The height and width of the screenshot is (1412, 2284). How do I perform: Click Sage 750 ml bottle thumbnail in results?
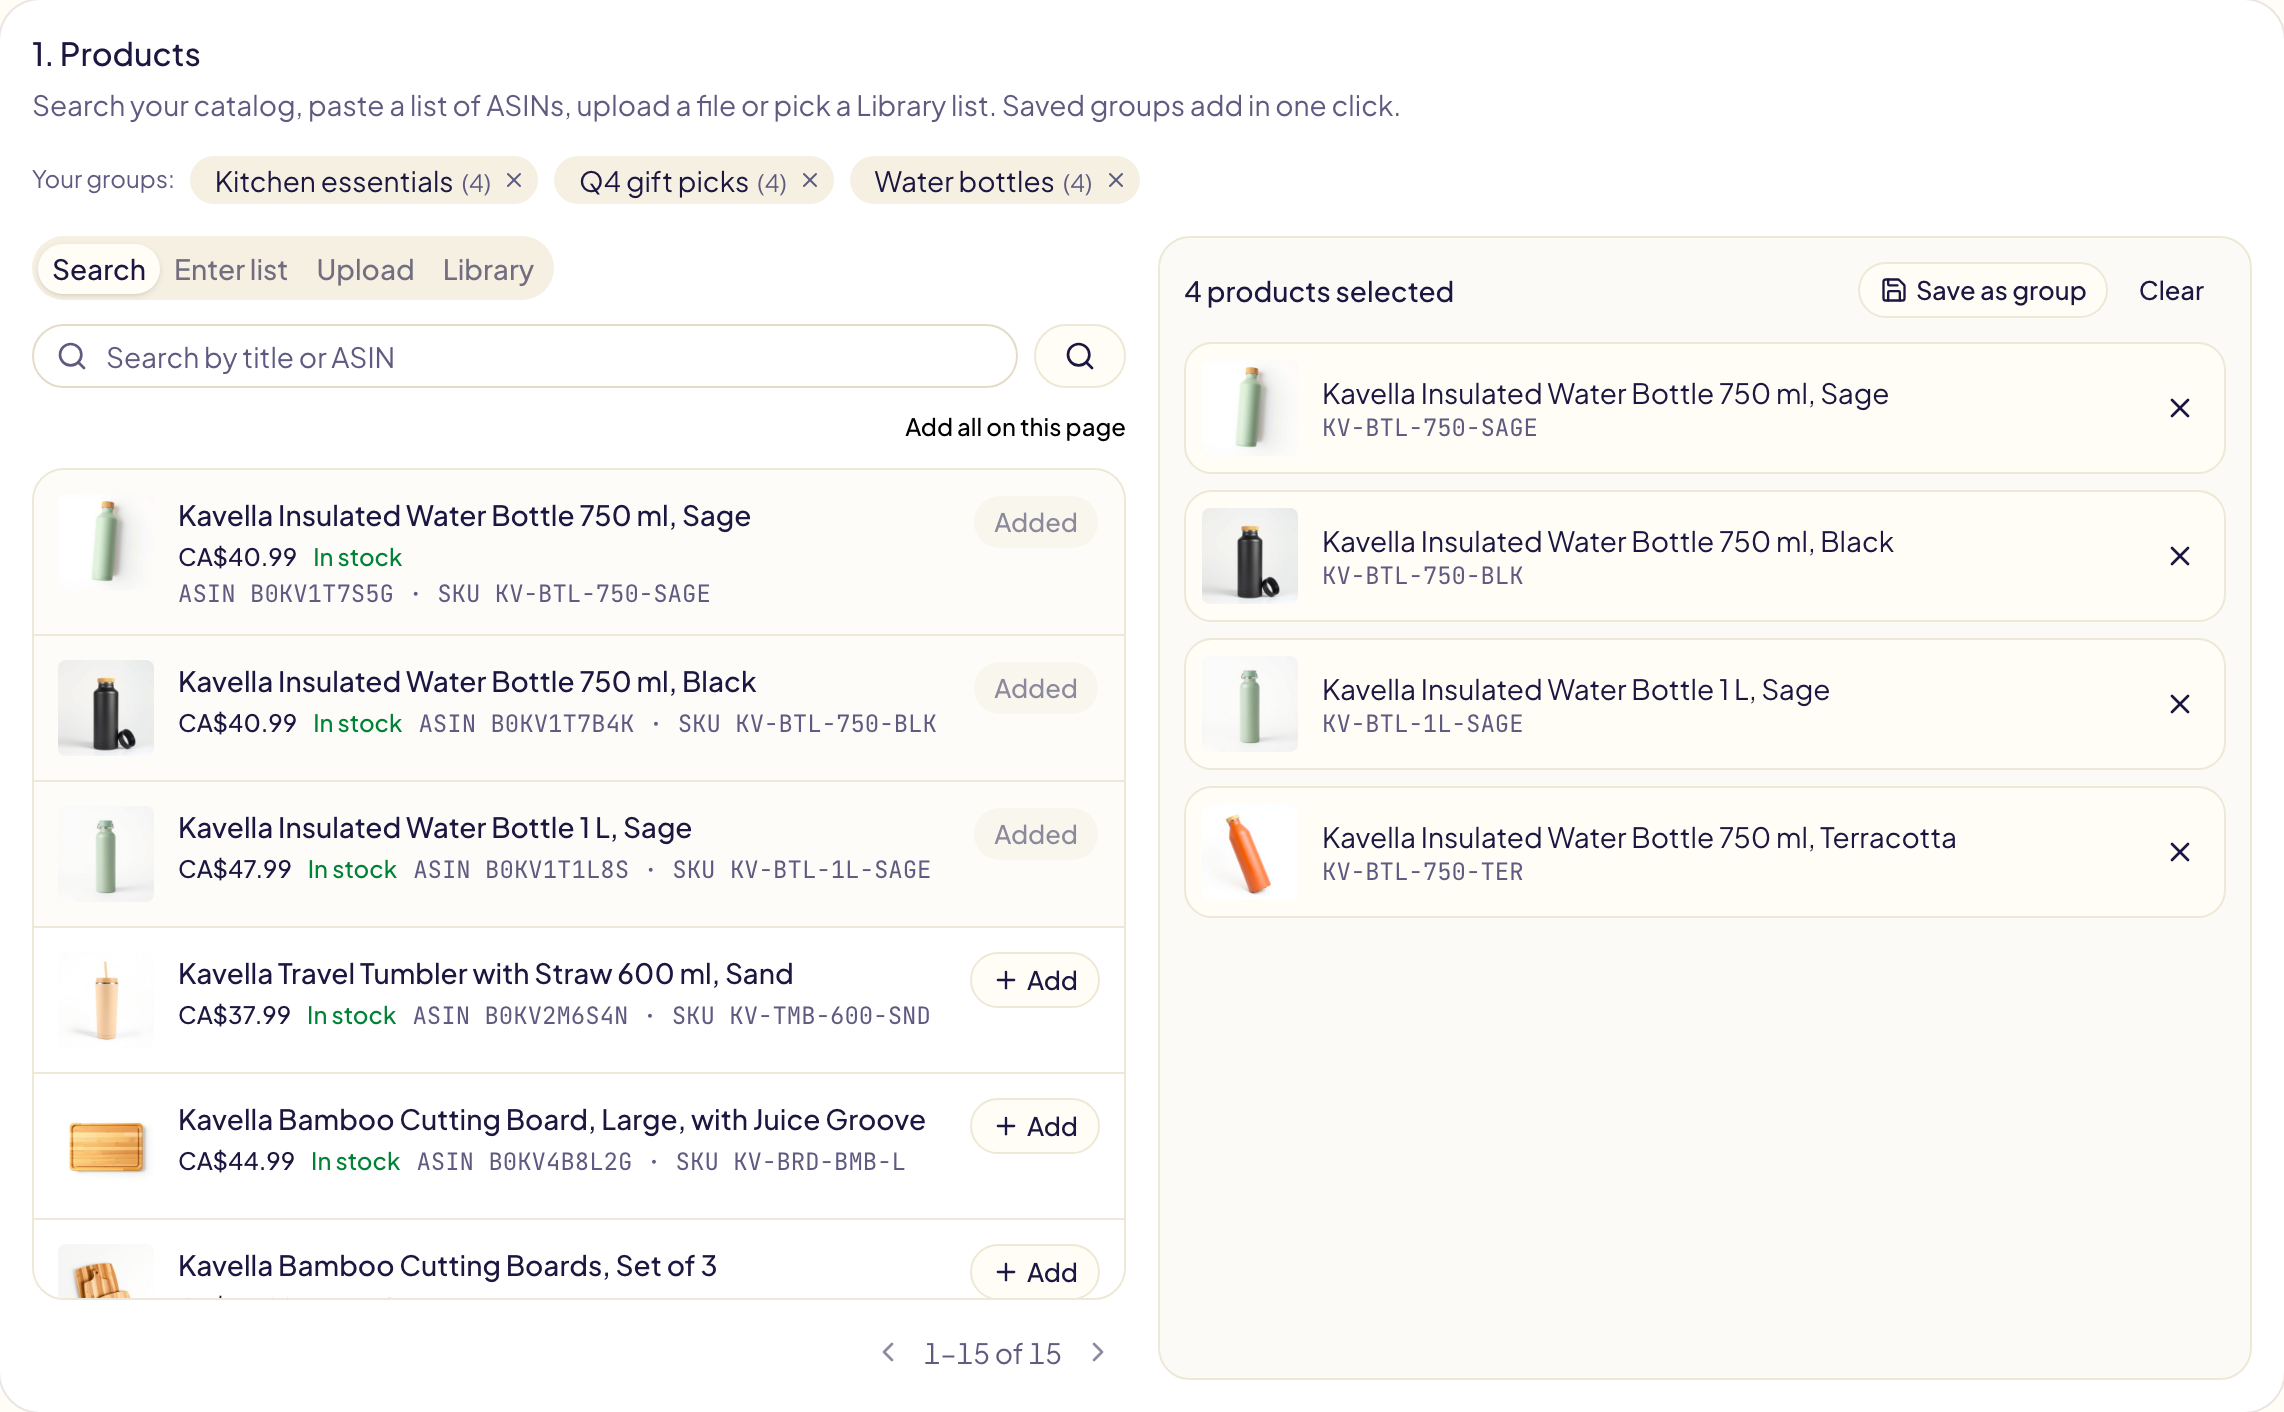pos(106,542)
